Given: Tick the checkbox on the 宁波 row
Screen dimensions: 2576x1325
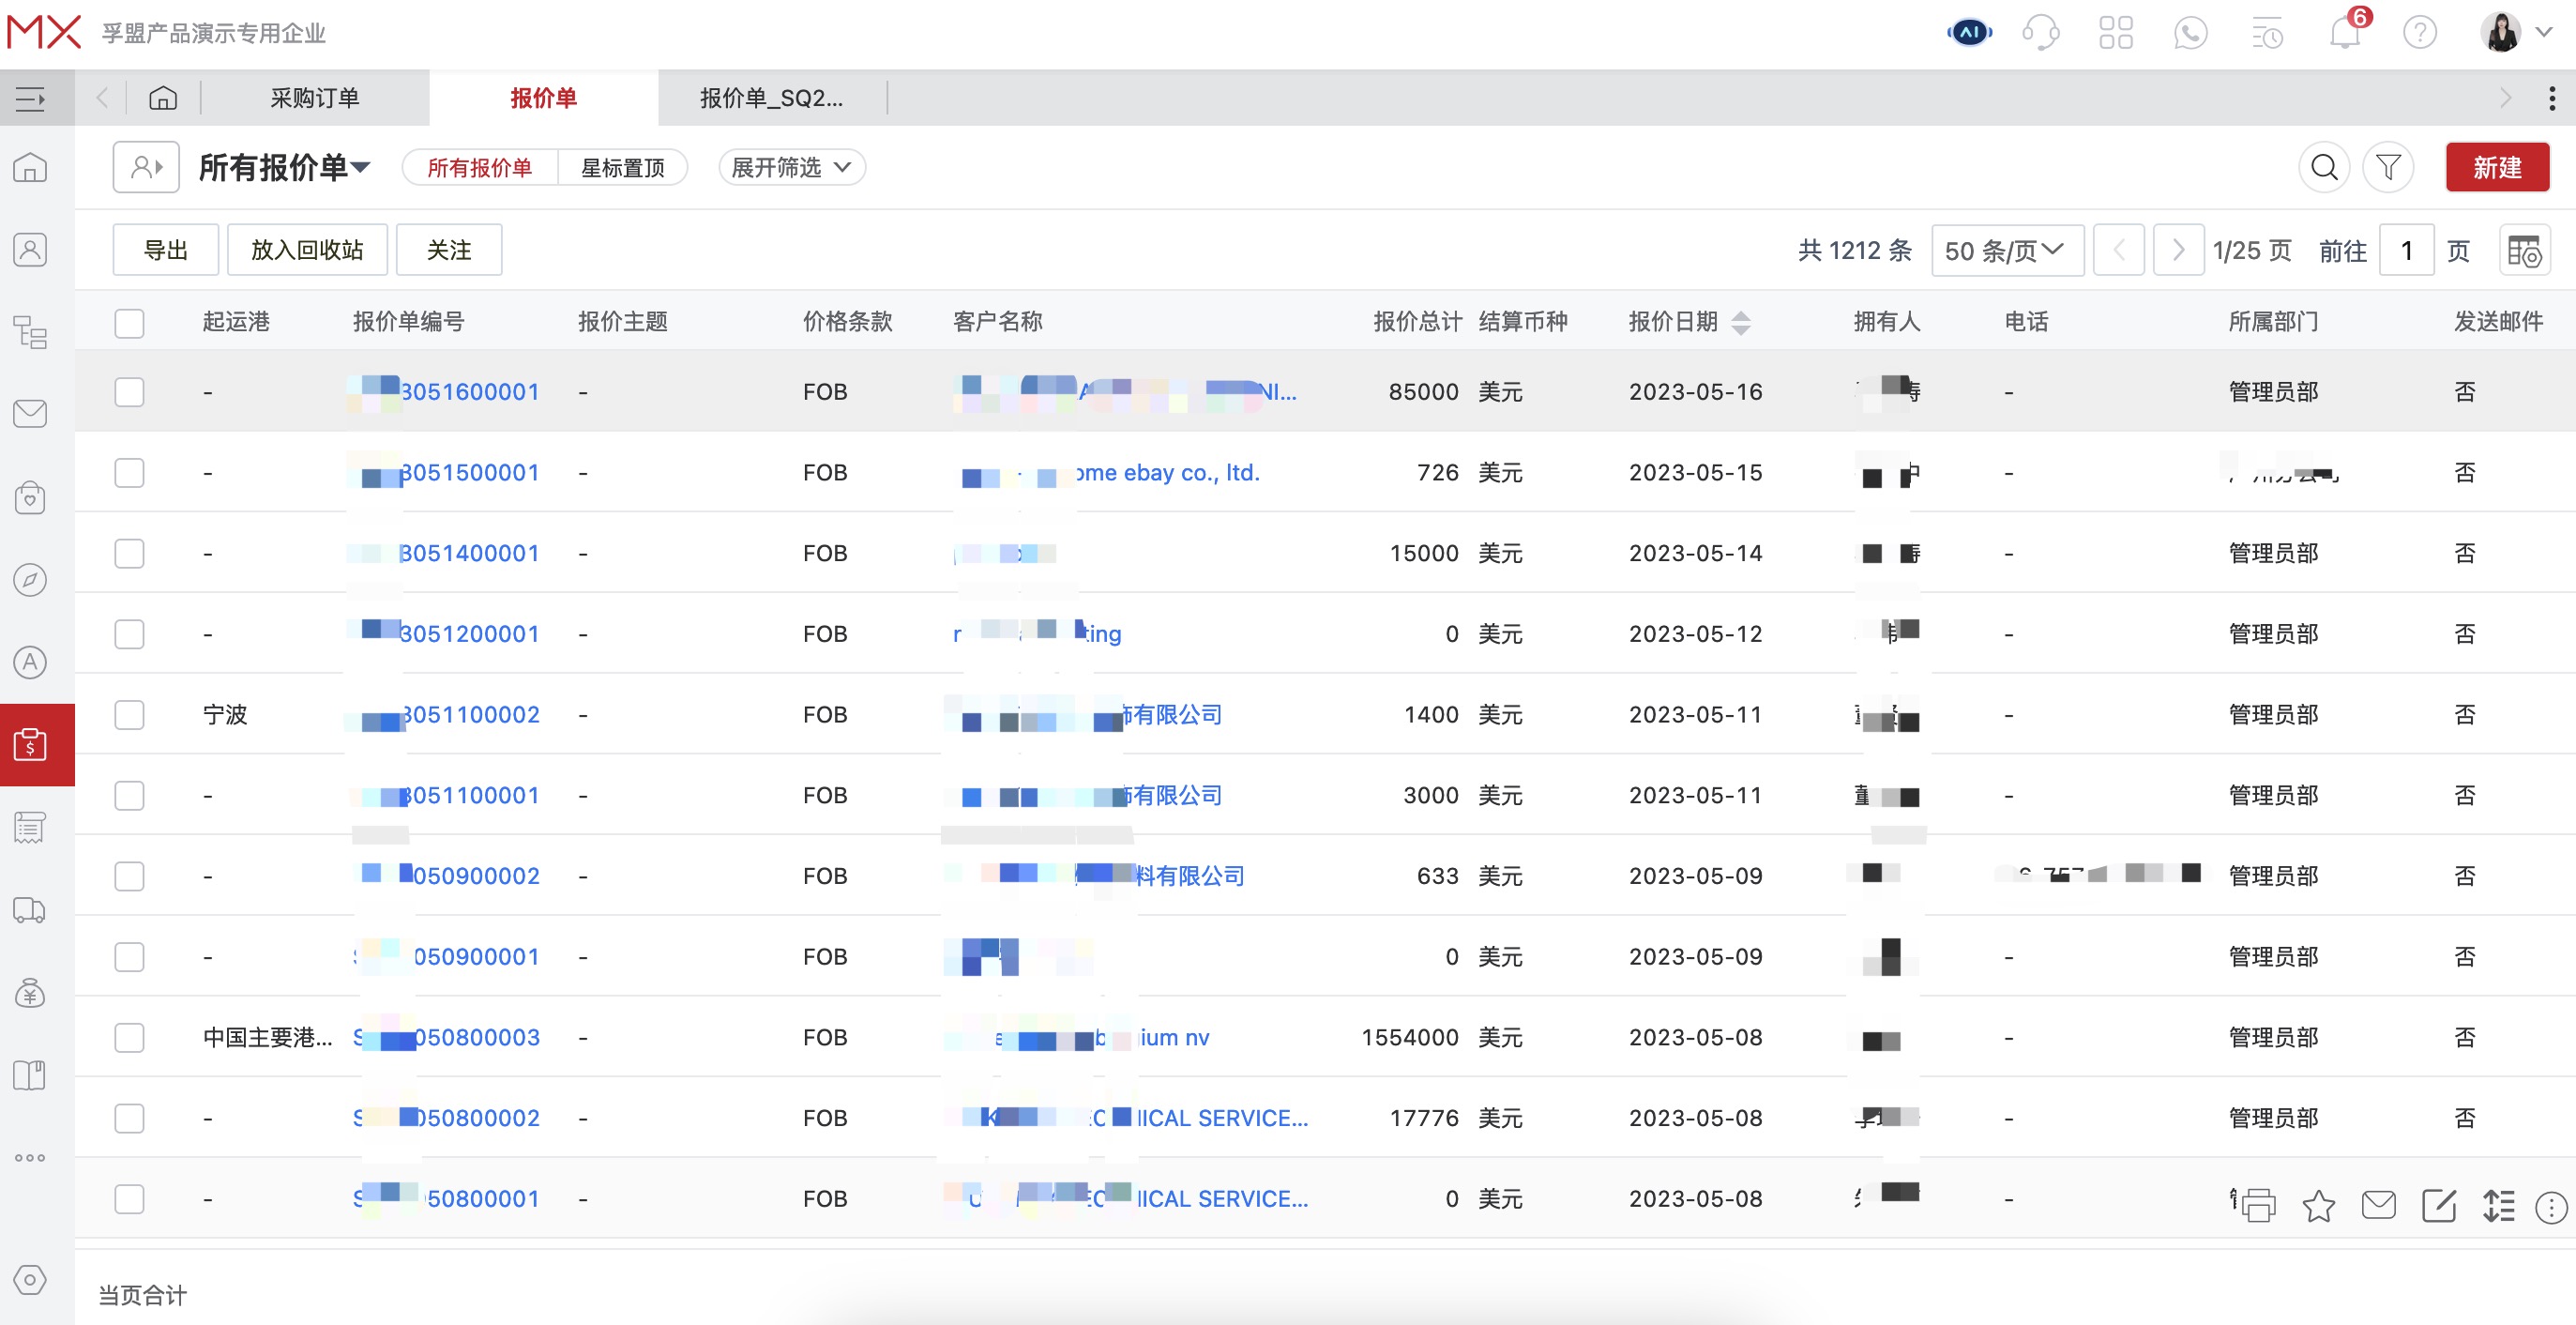Looking at the screenshot, I should 129,714.
